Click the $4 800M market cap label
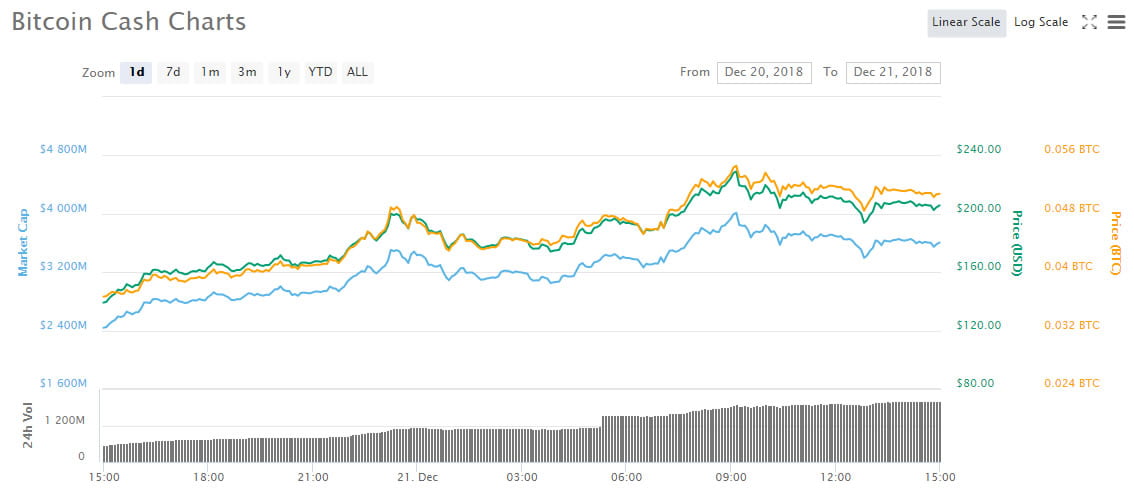Image resolution: width=1134 pixels, height=499 pixels. point(63,150)
